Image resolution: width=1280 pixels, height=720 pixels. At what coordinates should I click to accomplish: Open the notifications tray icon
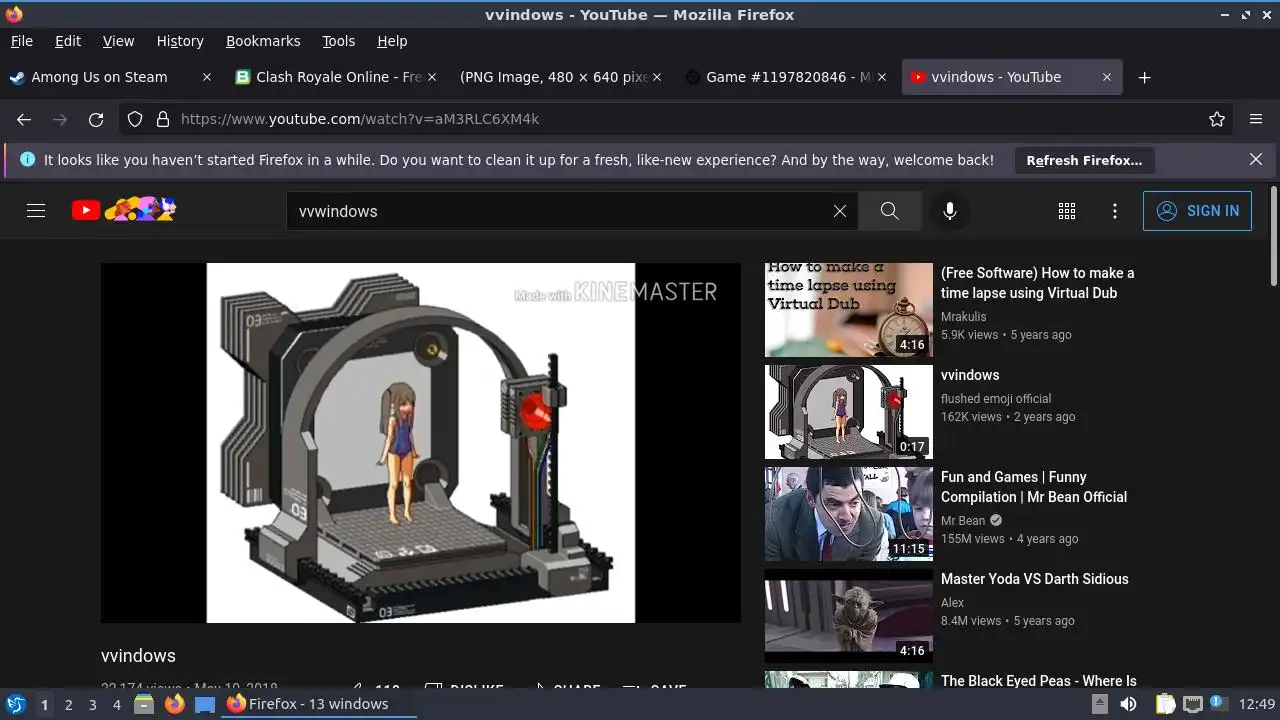click(x=1218, y=703)
